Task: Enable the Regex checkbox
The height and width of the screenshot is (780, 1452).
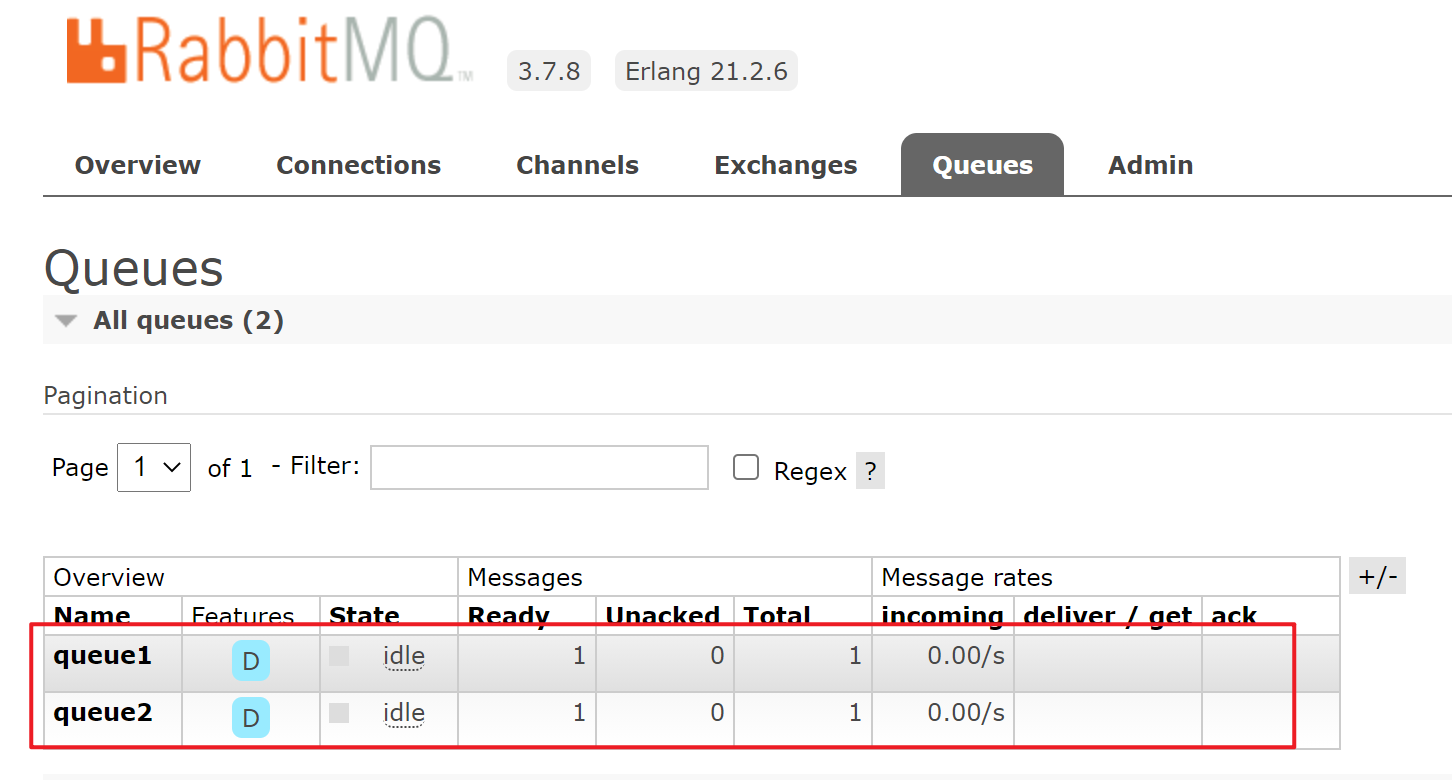Action: [746, 467]
